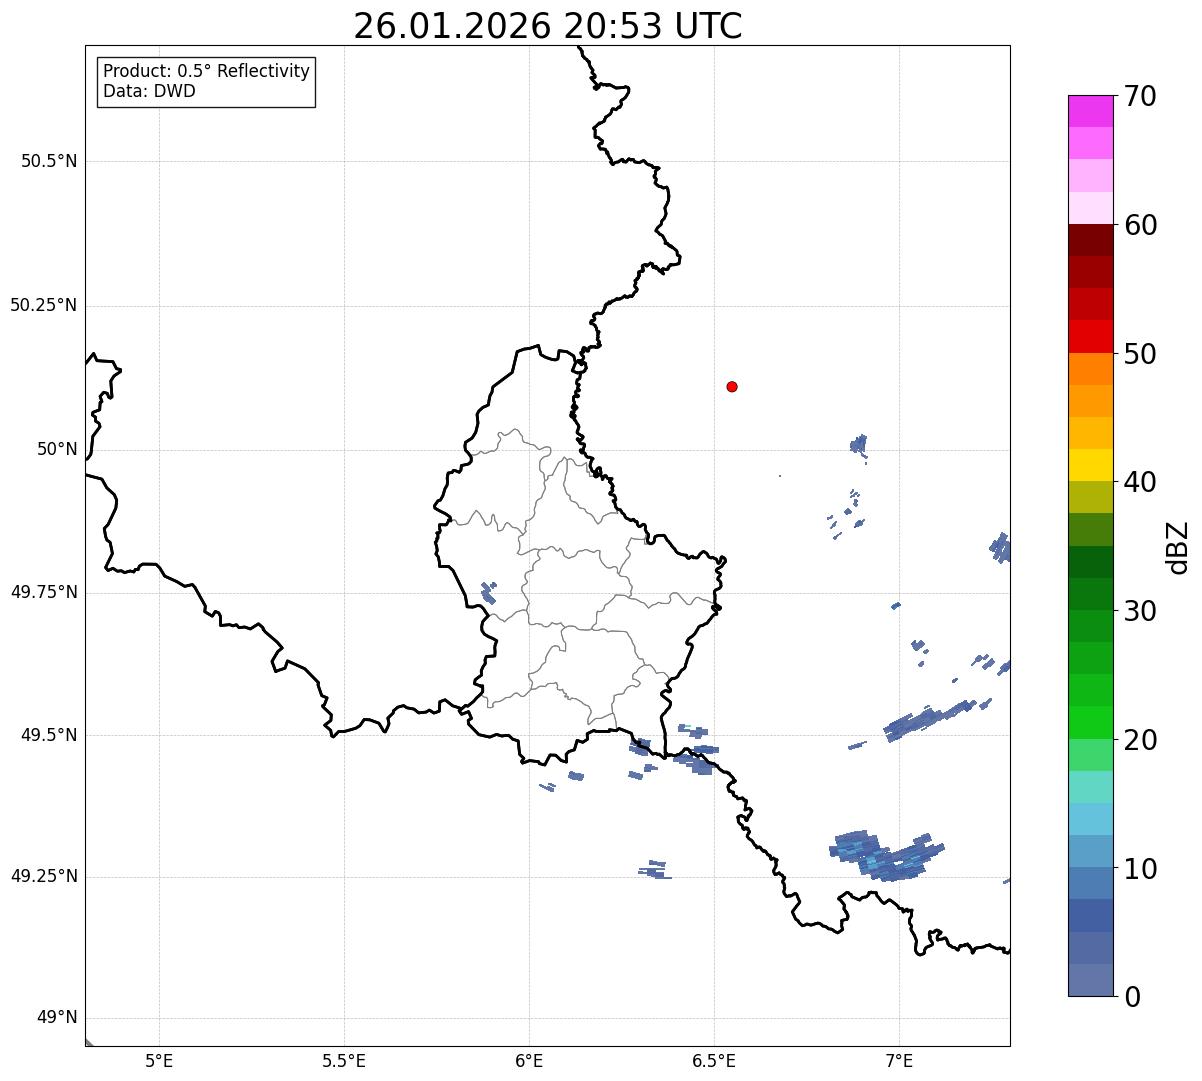
Task: Click the "49°N" latitude label
Action: (x=57, y=1018)
